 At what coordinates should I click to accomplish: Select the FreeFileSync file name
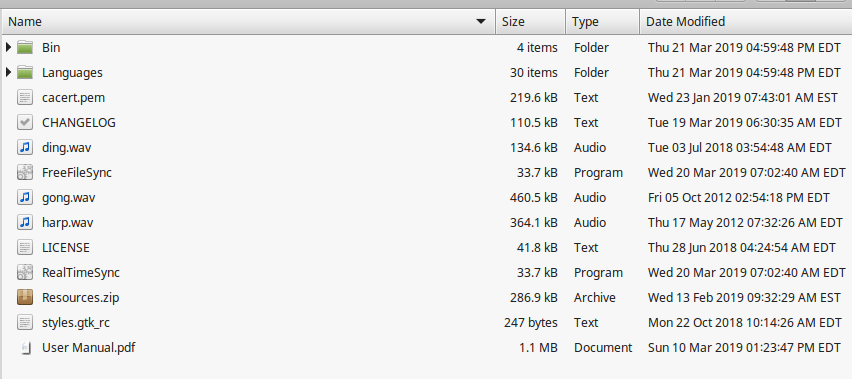click(77, 173)
